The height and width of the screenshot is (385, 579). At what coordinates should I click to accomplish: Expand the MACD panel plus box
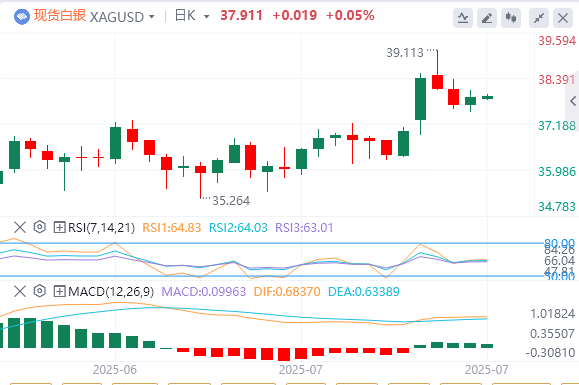click(59, 291)
